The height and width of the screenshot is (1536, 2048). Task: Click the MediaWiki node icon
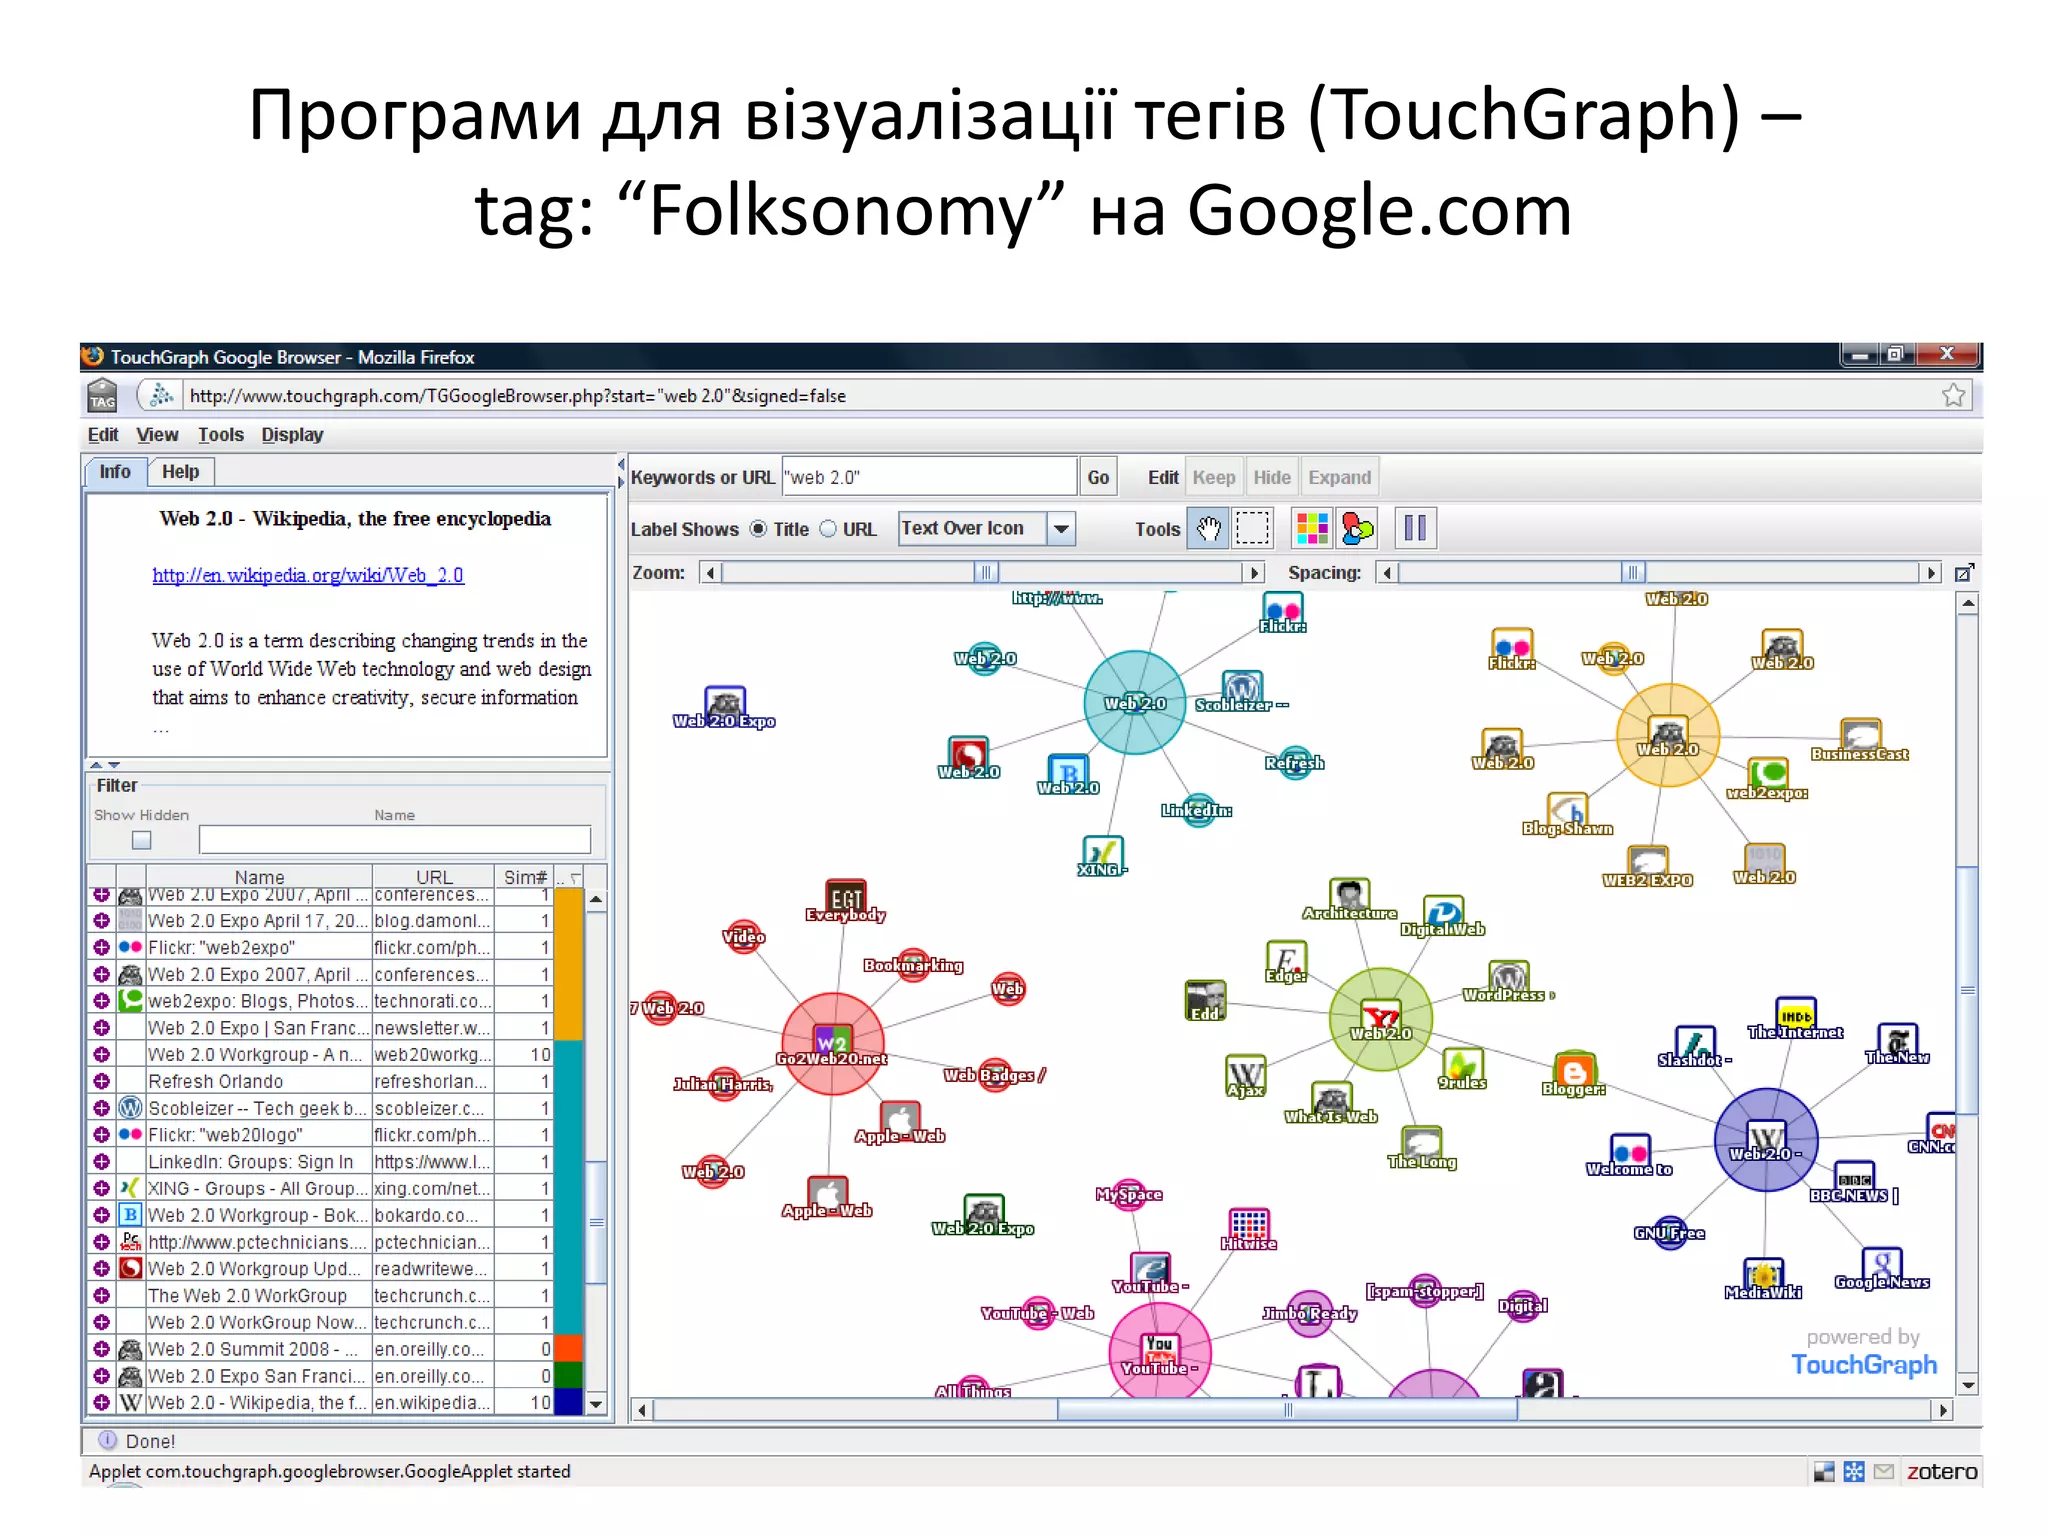point(1764,1276)
